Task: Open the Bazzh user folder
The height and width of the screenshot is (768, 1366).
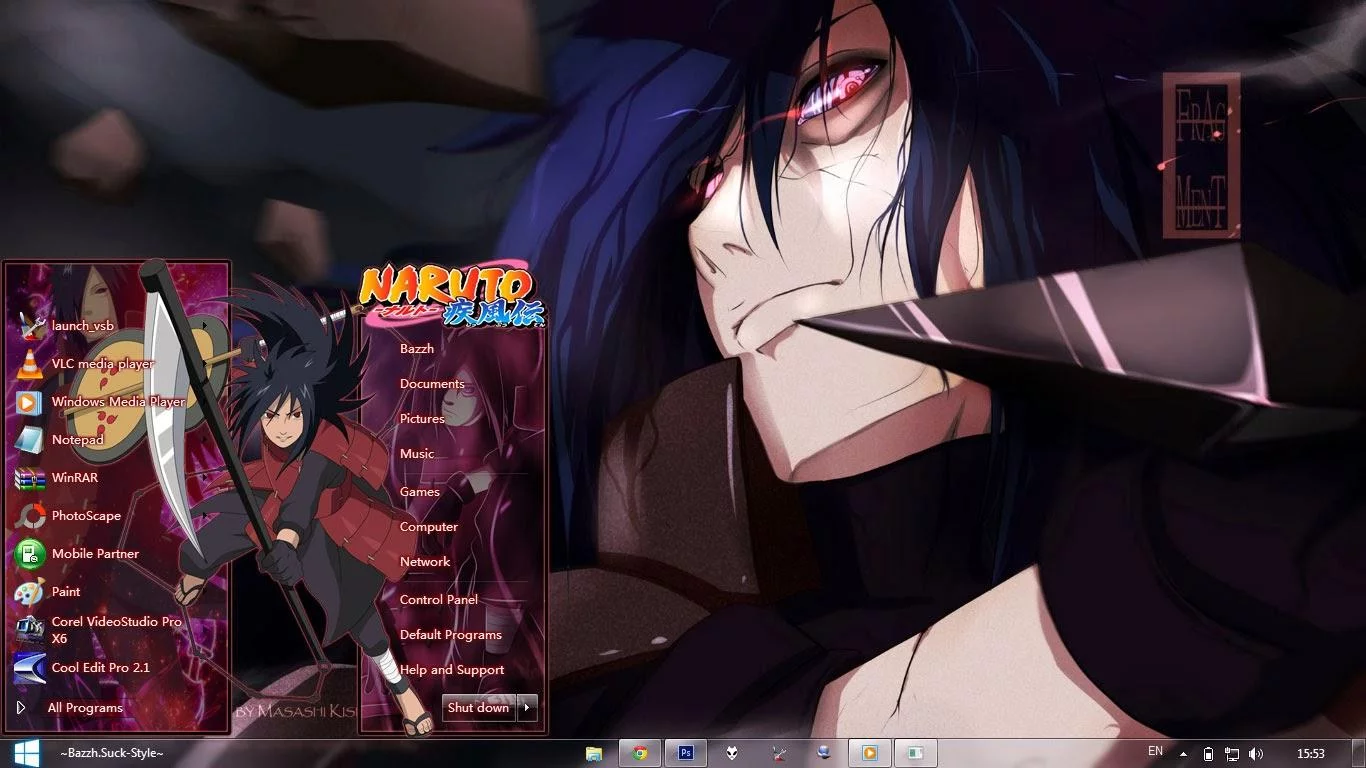Action: click(x=417, y=349)
